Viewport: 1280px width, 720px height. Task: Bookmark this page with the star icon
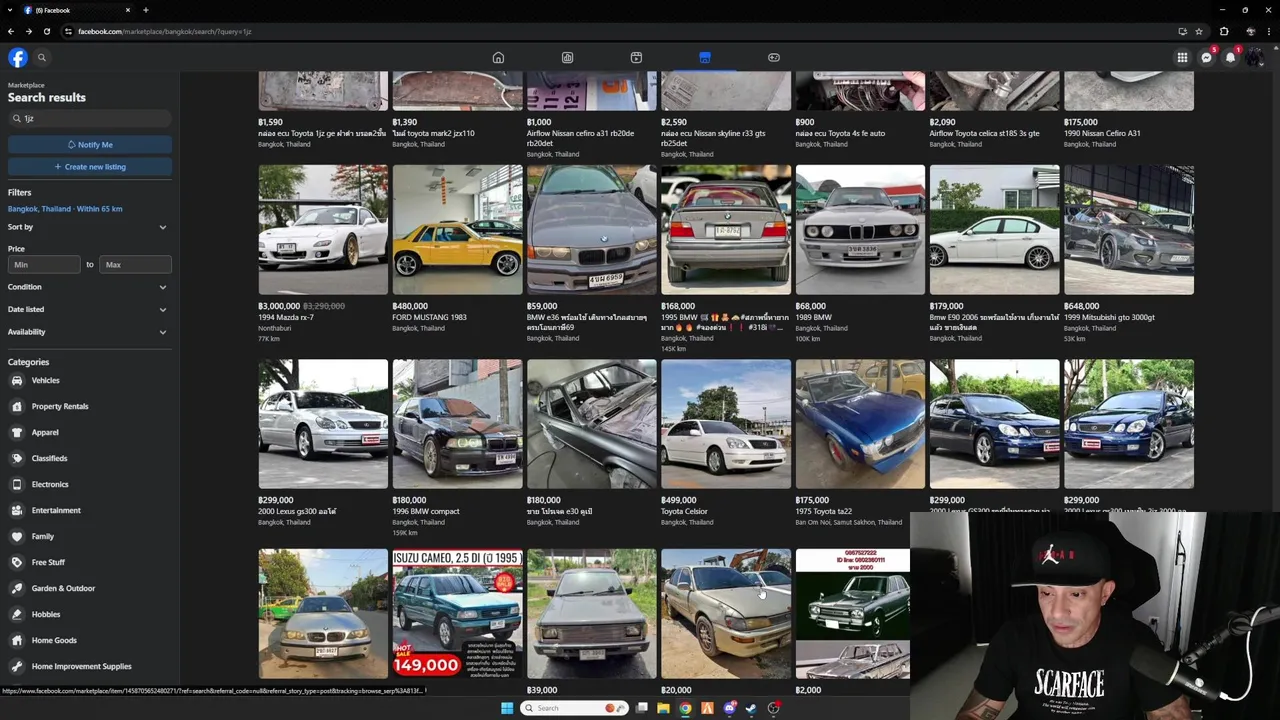1199,31
